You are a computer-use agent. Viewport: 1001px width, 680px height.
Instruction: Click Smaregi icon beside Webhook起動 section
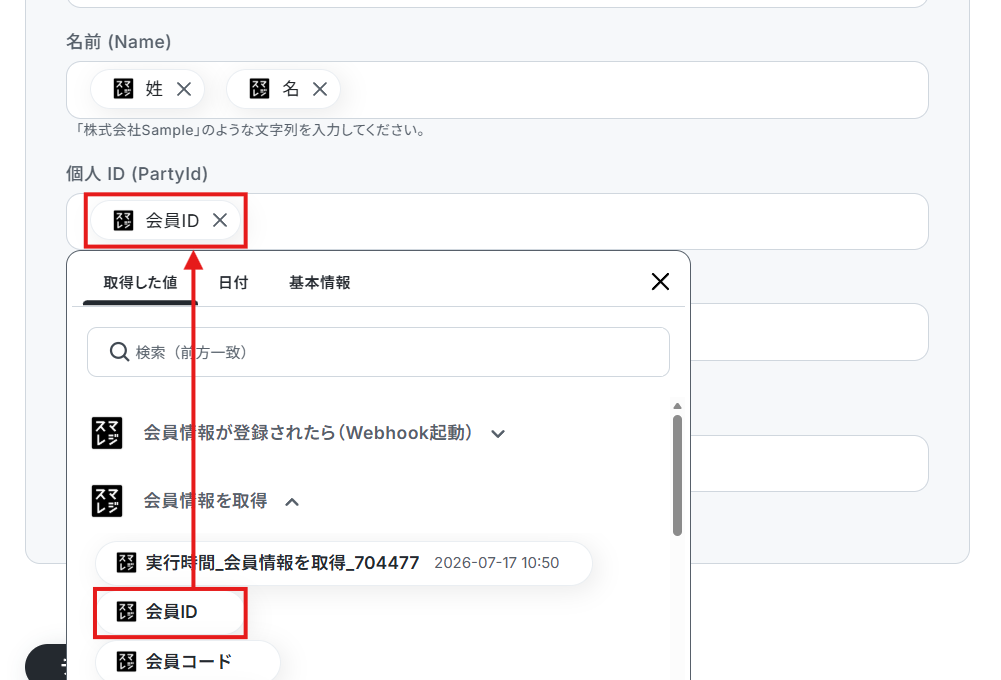[107, 433]
